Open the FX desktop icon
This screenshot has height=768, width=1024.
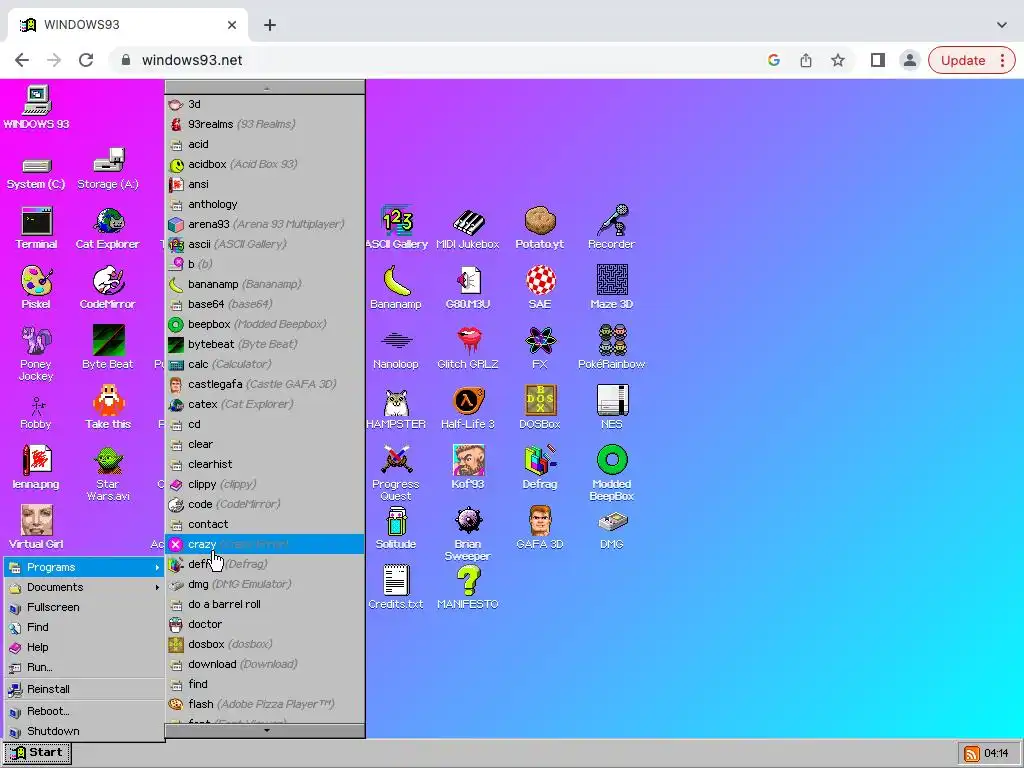[x=540, y=347]
